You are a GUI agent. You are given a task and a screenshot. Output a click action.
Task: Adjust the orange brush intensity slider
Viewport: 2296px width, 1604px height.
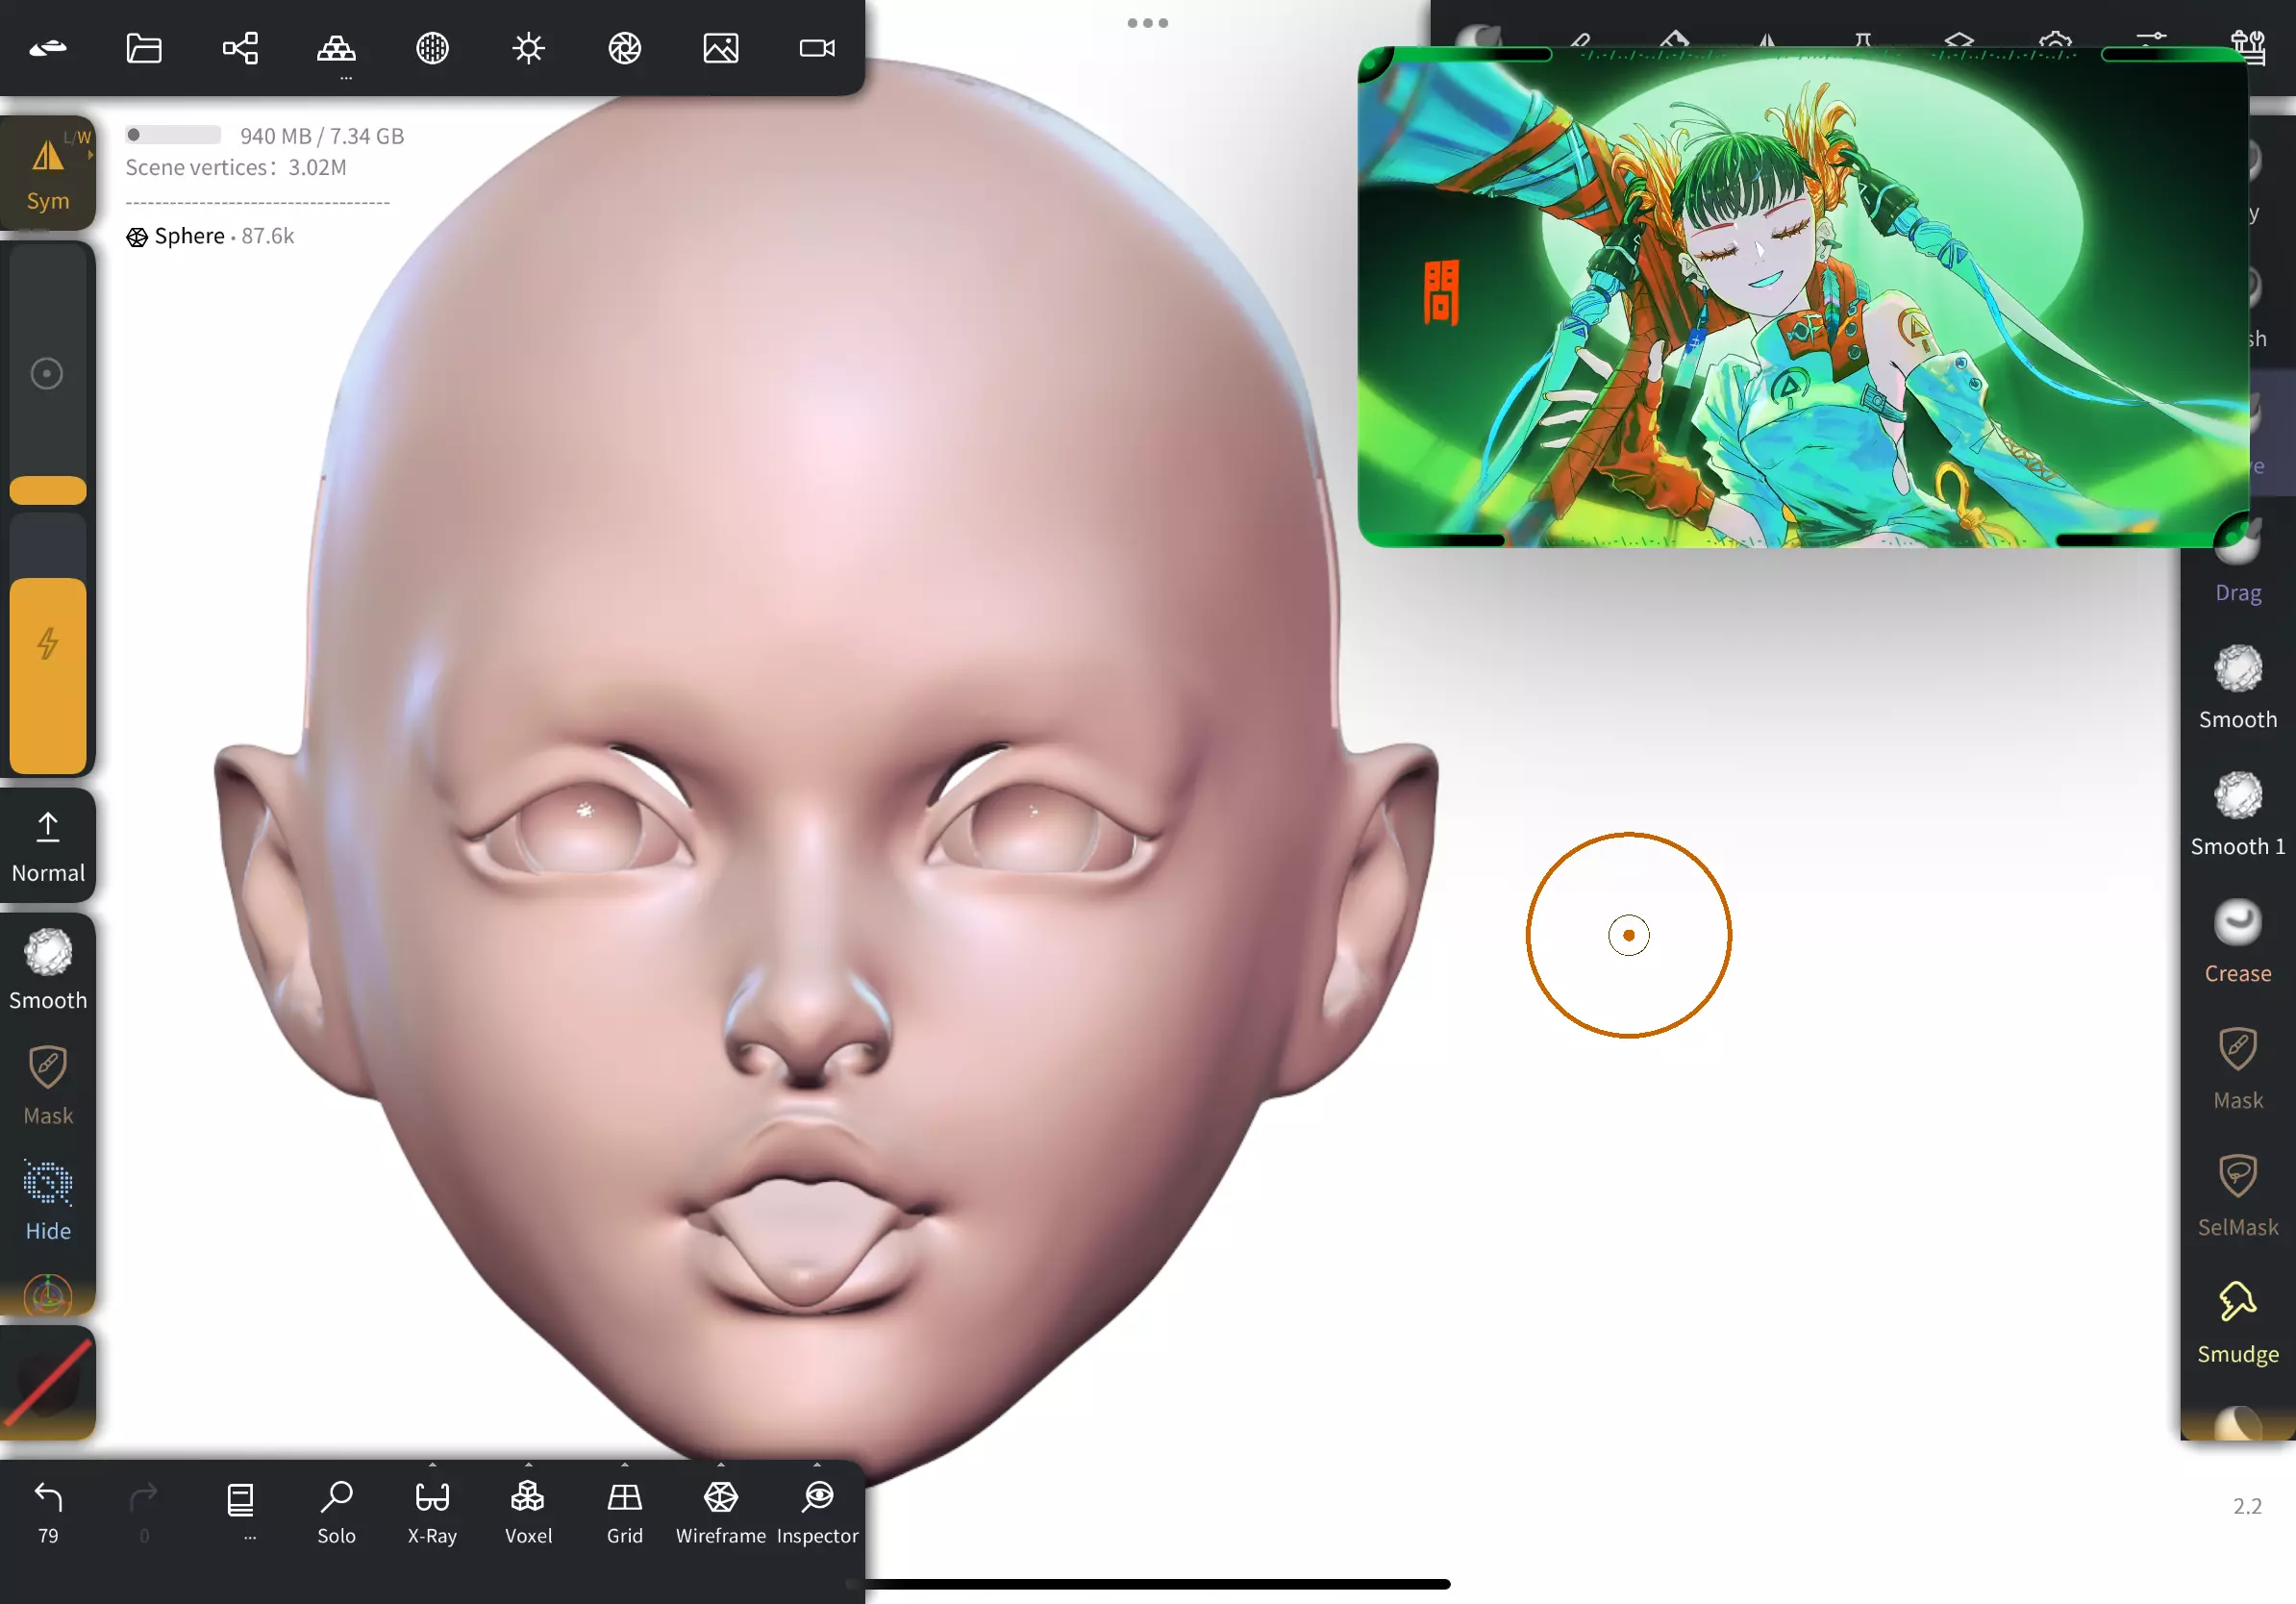coord(48,644)
